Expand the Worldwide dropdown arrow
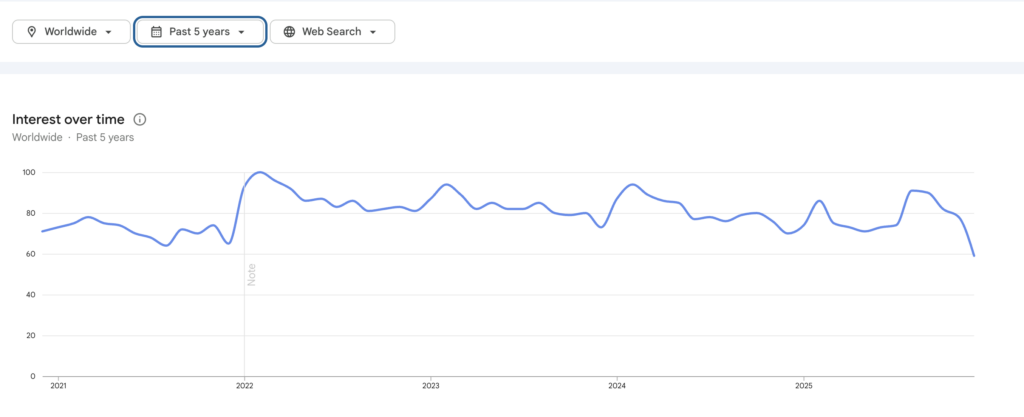 coord(109,32)
